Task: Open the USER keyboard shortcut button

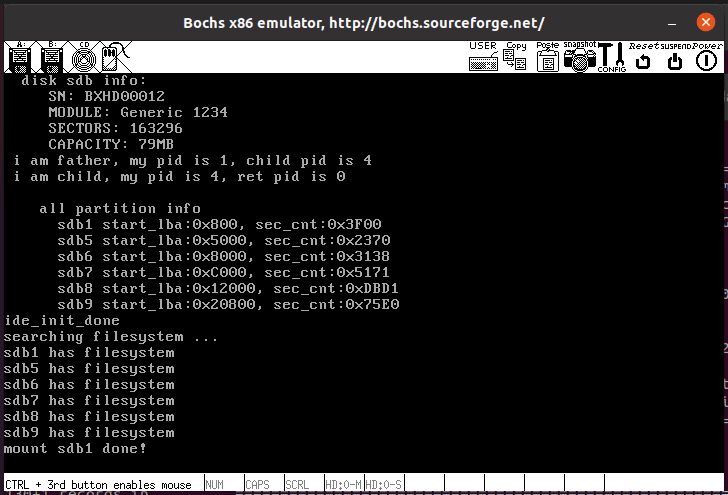Action: point(483,57)
